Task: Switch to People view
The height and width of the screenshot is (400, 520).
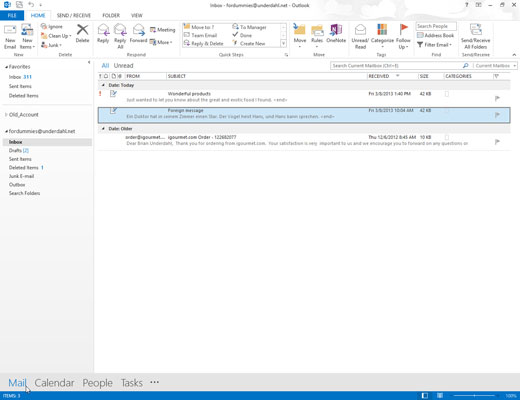Action: 97,383
